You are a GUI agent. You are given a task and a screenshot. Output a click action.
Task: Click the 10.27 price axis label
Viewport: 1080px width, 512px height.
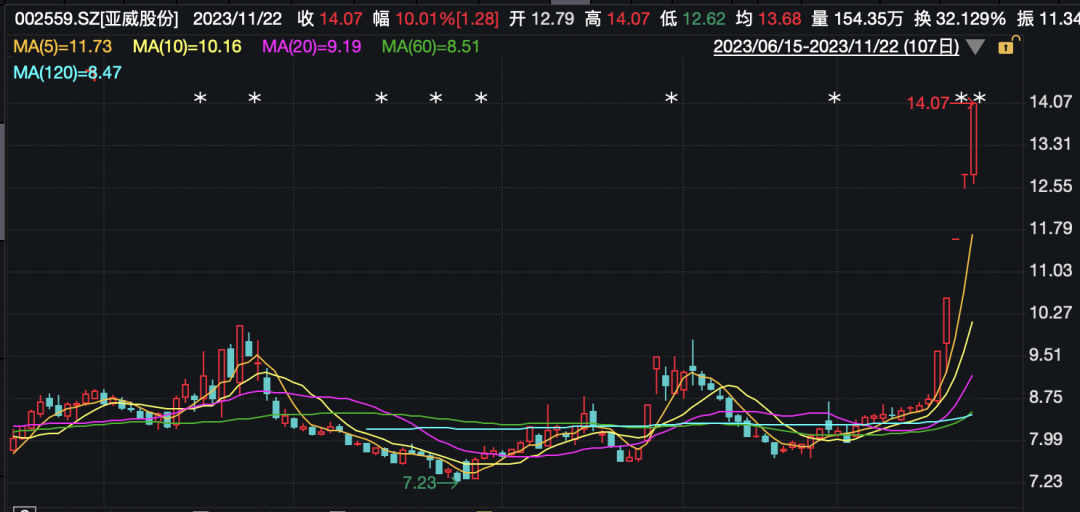coord(1052,313)
